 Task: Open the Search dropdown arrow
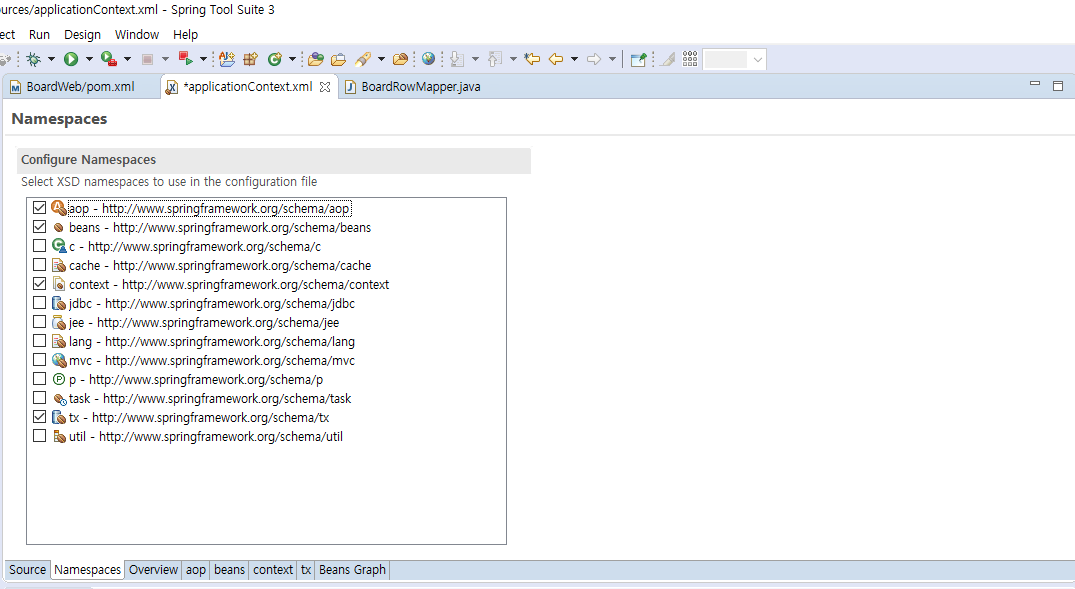381,60
